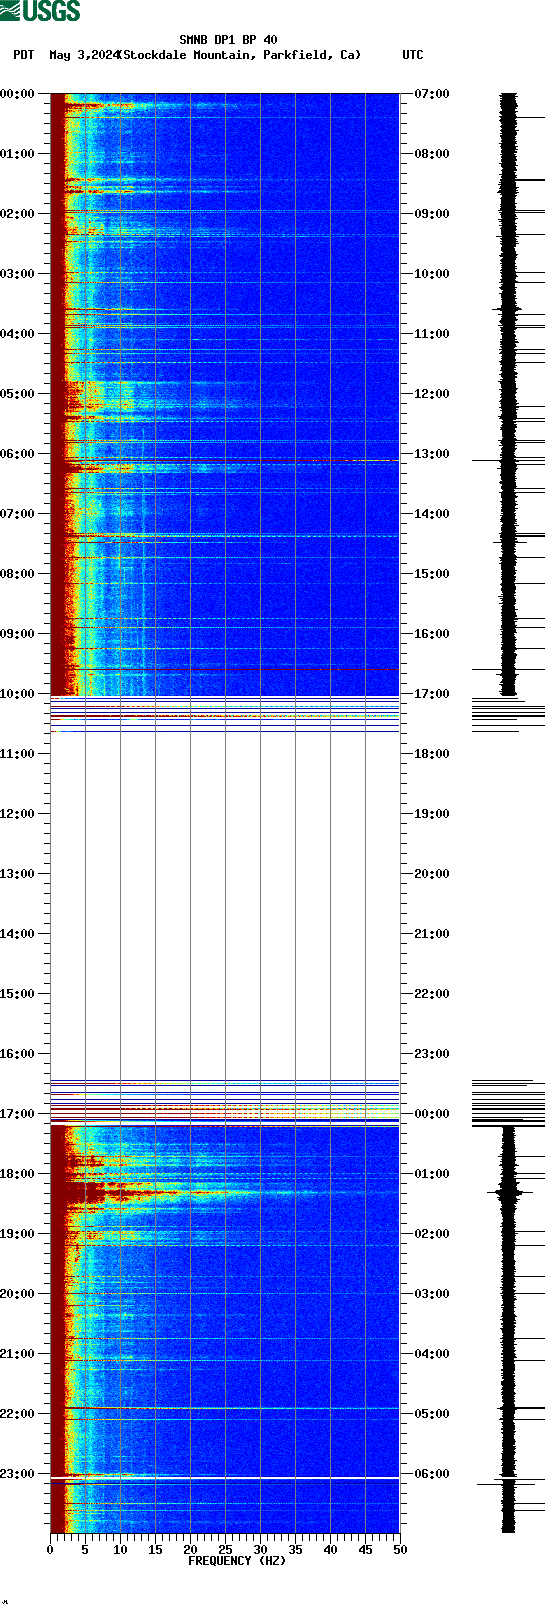Click the 08:00 PDT time label

[x=17, y=574]
